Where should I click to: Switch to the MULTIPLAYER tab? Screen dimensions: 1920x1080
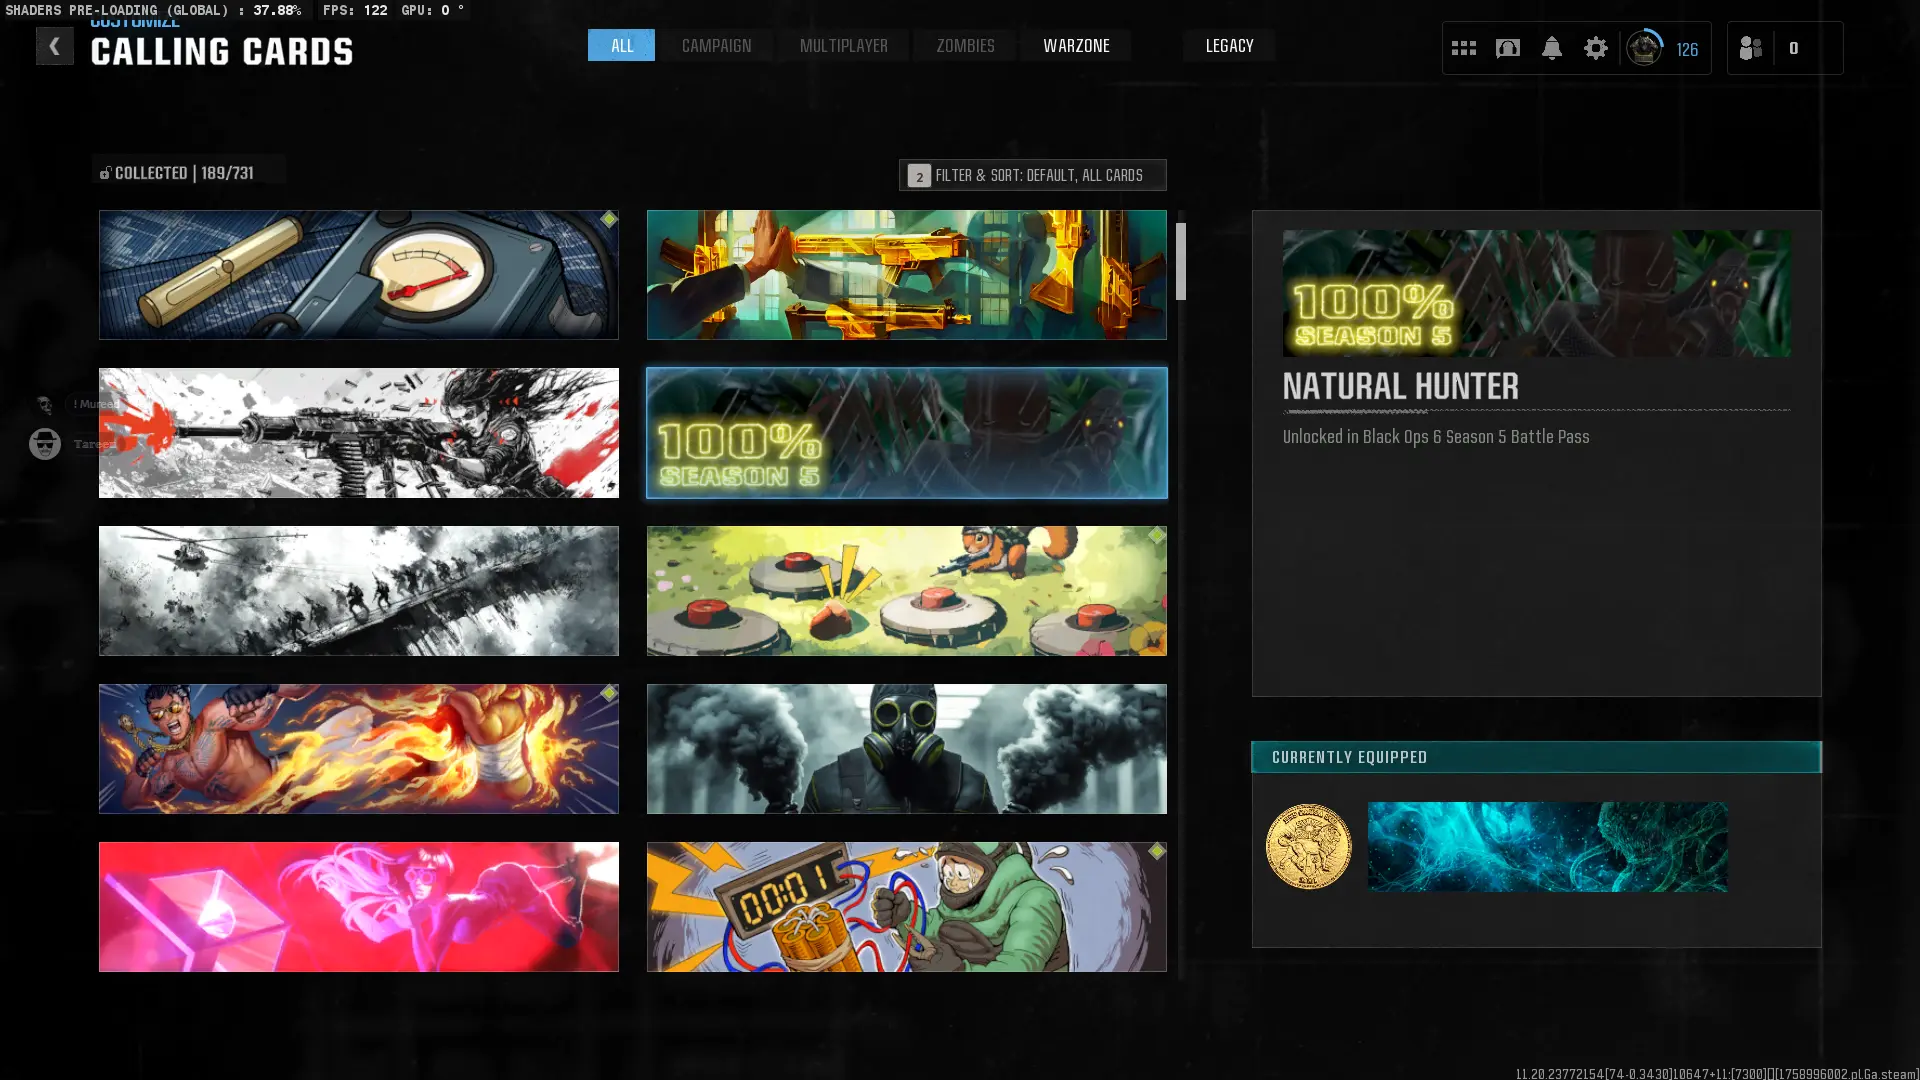(x=843, y=45)
